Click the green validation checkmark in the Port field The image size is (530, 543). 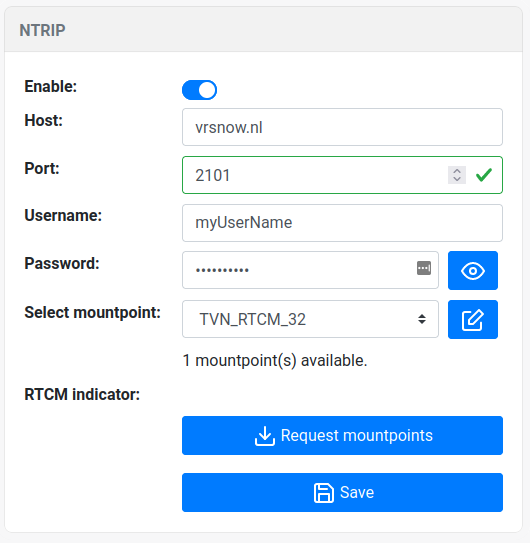(484, 175)
